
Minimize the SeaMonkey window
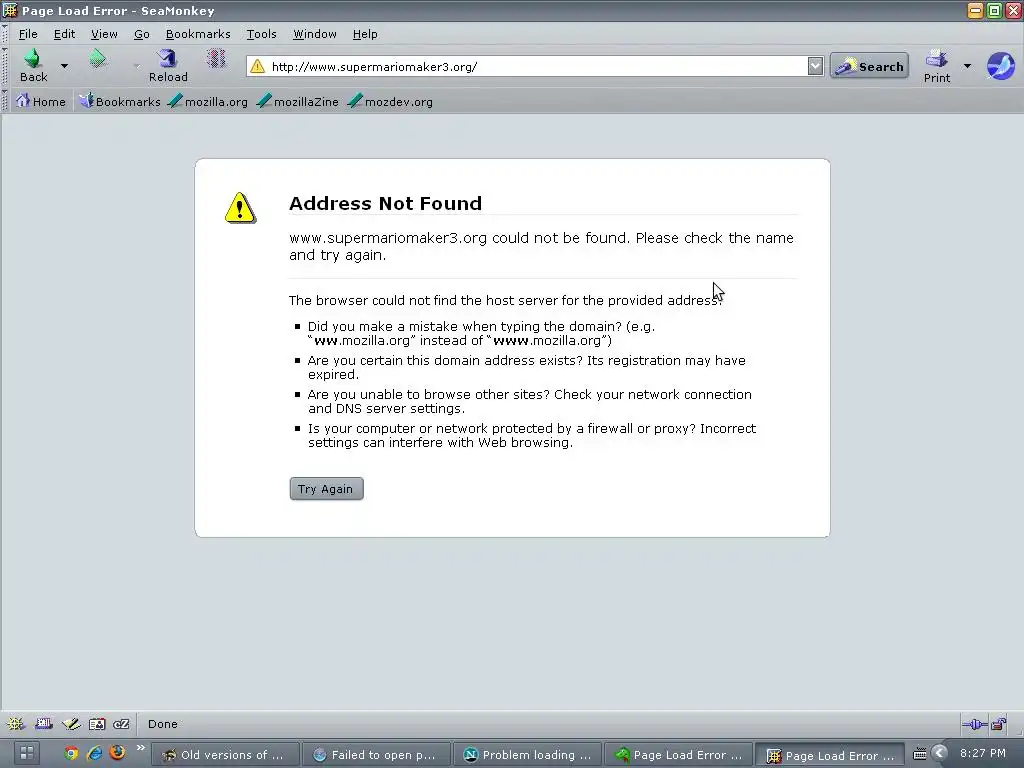975,10
